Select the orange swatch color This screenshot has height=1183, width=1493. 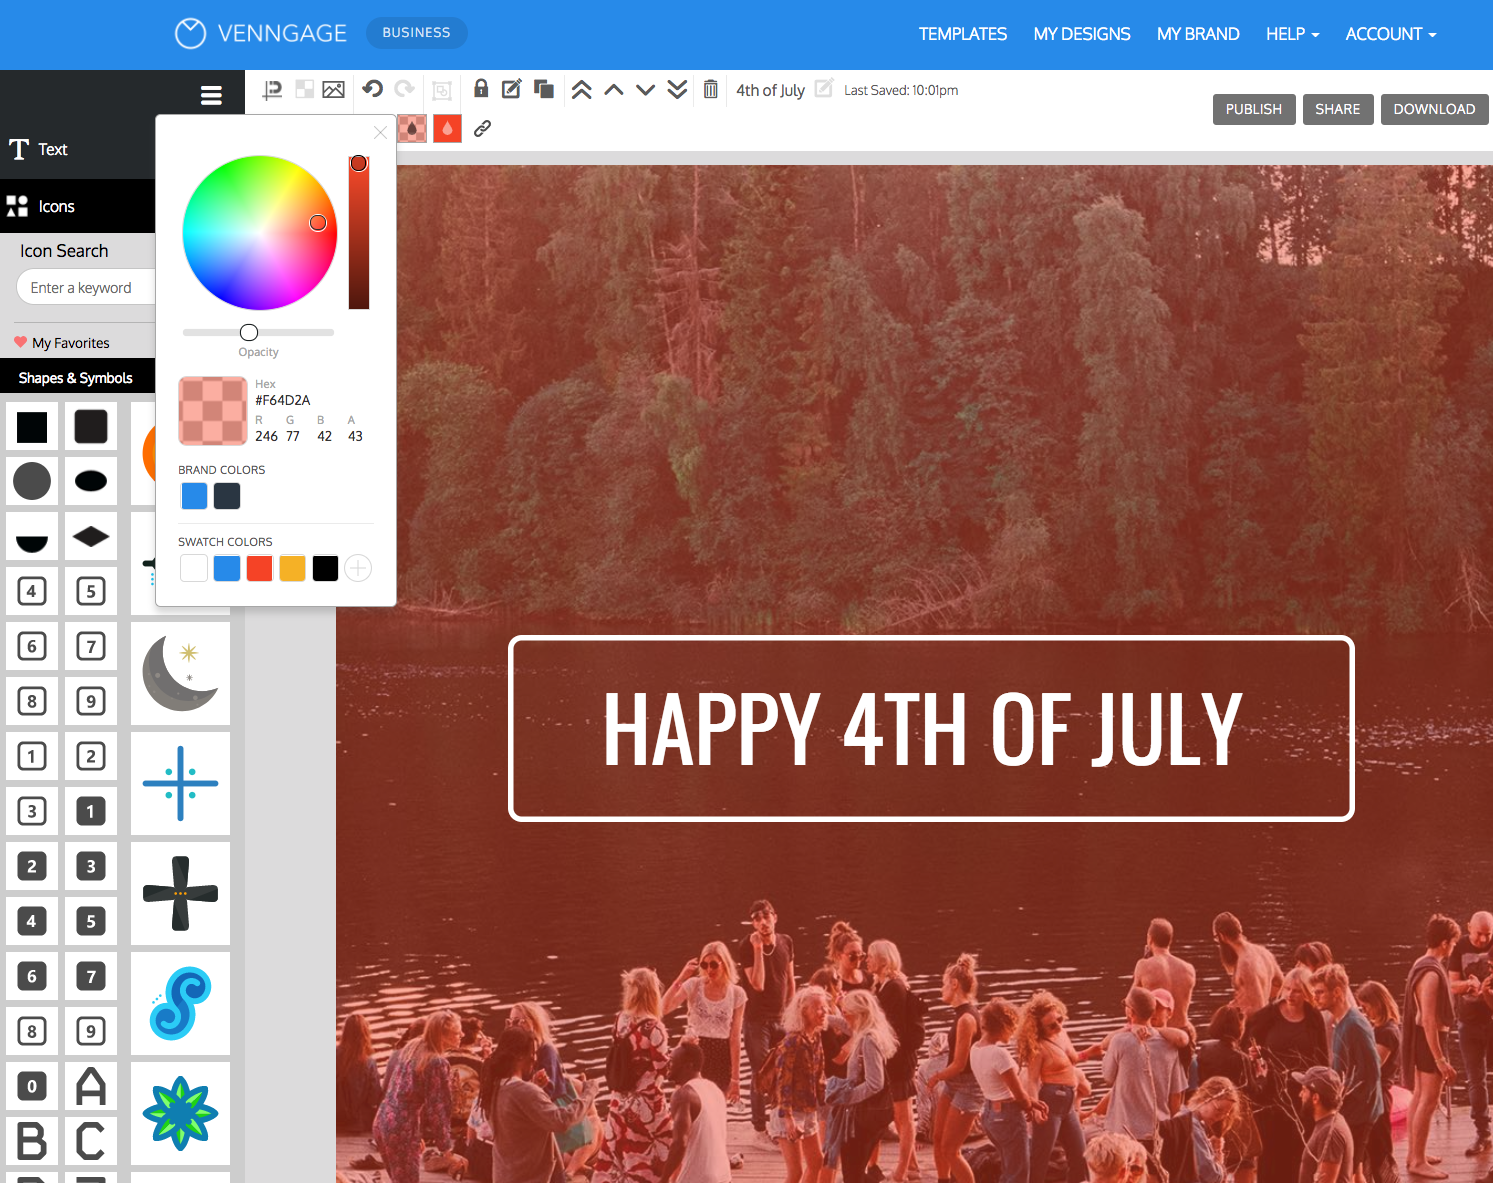292,569
